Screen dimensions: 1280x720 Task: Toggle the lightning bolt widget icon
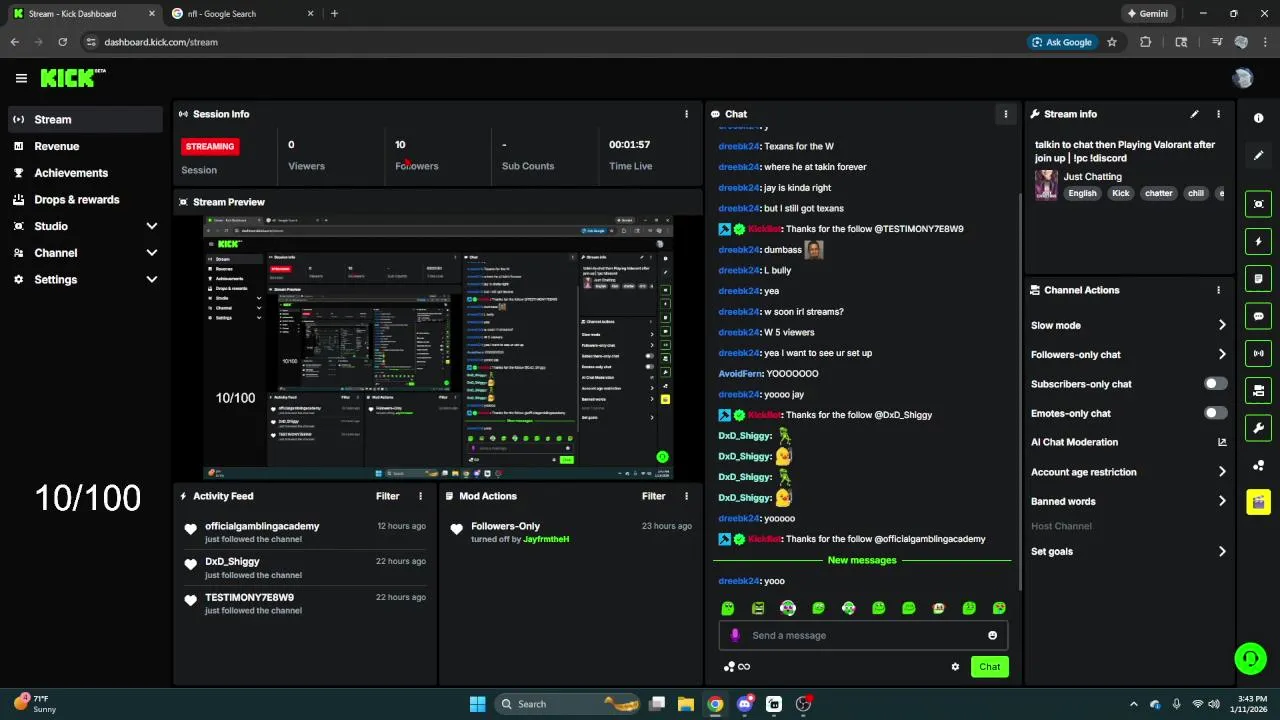pos(1258,241)
